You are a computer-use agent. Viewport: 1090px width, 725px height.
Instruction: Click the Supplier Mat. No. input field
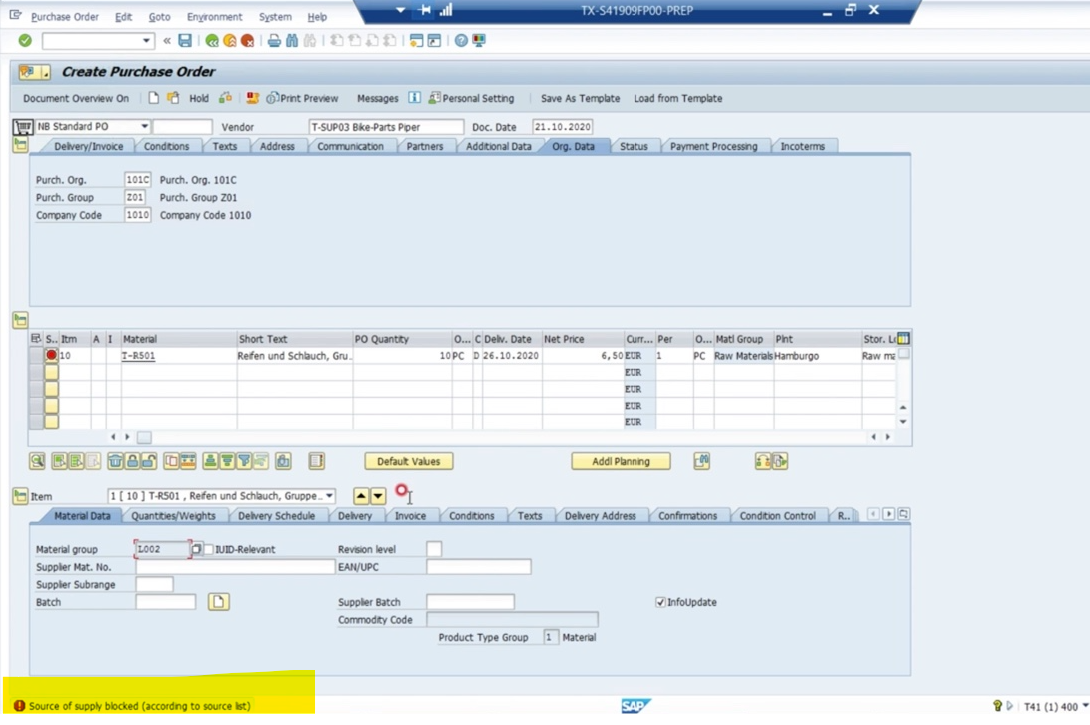pyautogui.click(x=235, y=567)
